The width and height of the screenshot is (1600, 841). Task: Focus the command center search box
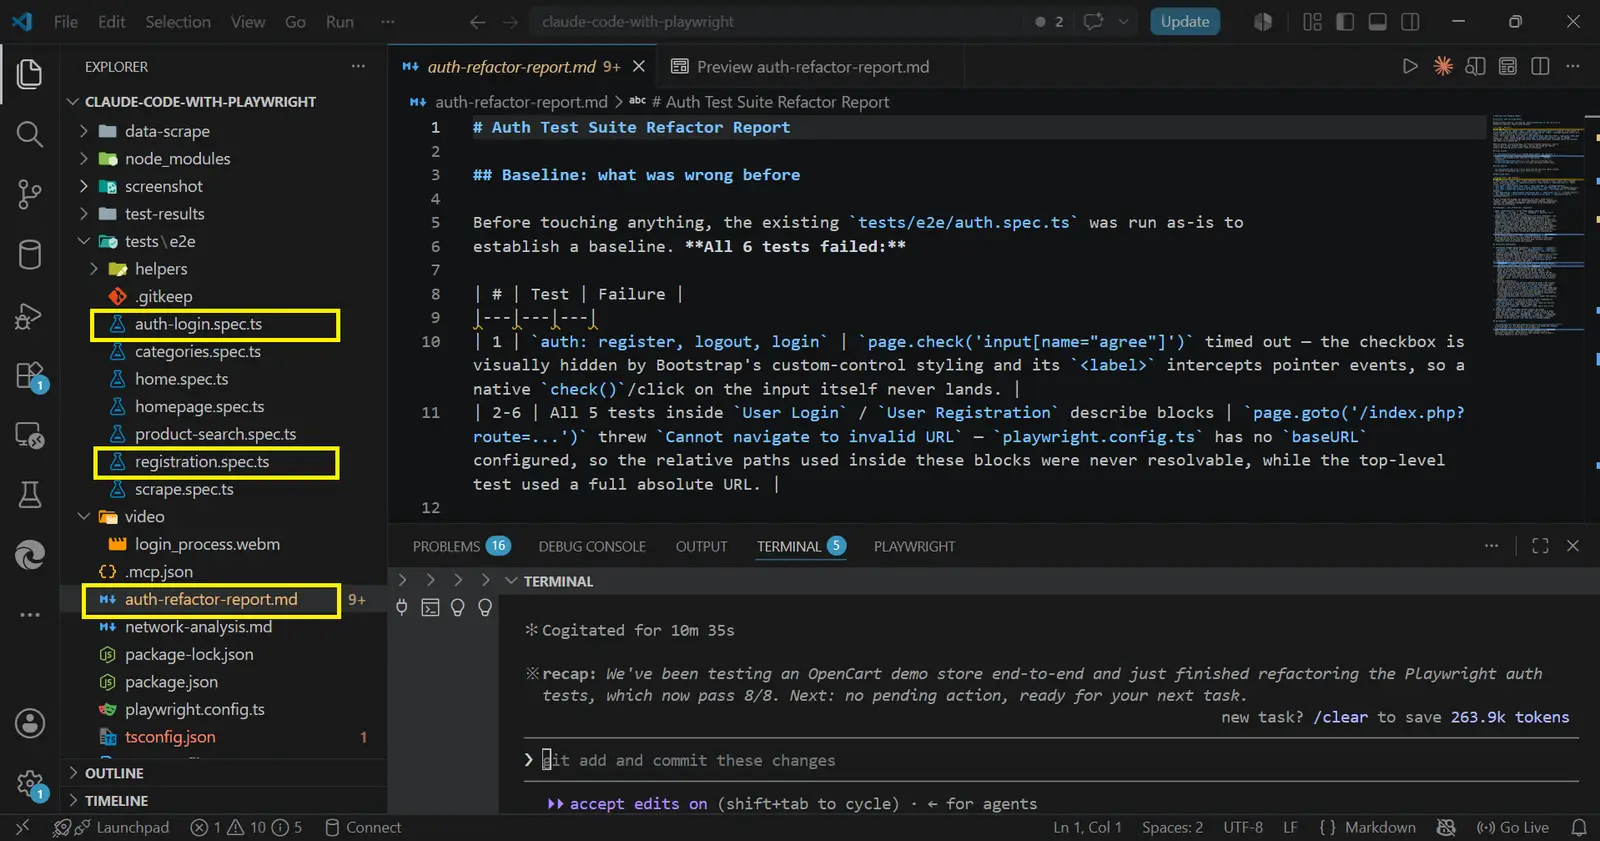tap(780, 22)
